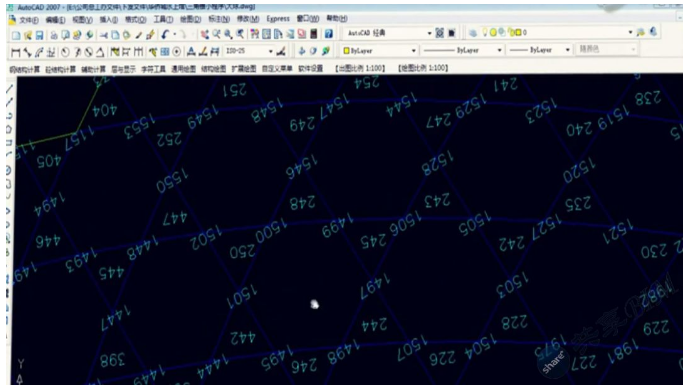Image resolution: width=690 pixels, height=391 pixels.
Task: Click the Open file icon
Action: 28,35
